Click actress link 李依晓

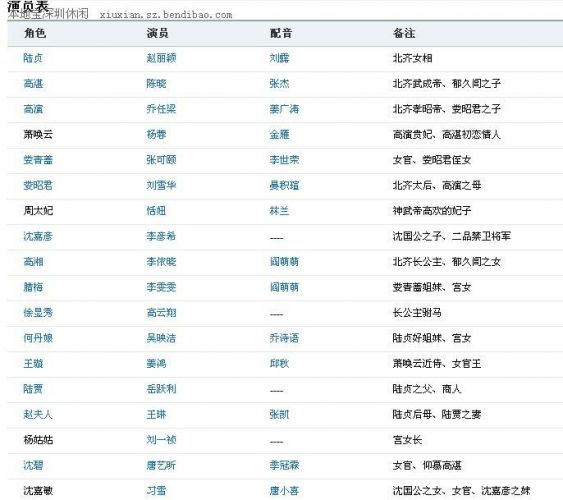pos(161,262)
